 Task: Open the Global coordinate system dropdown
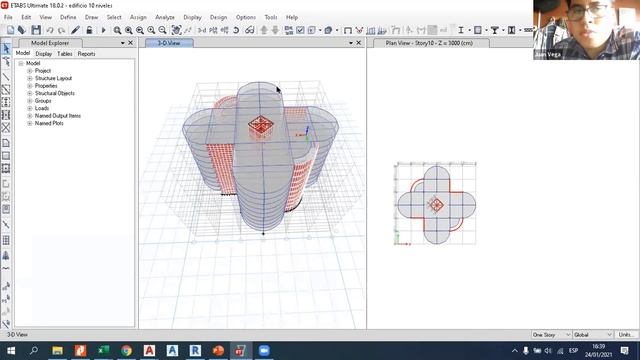(x=593, y=335)
